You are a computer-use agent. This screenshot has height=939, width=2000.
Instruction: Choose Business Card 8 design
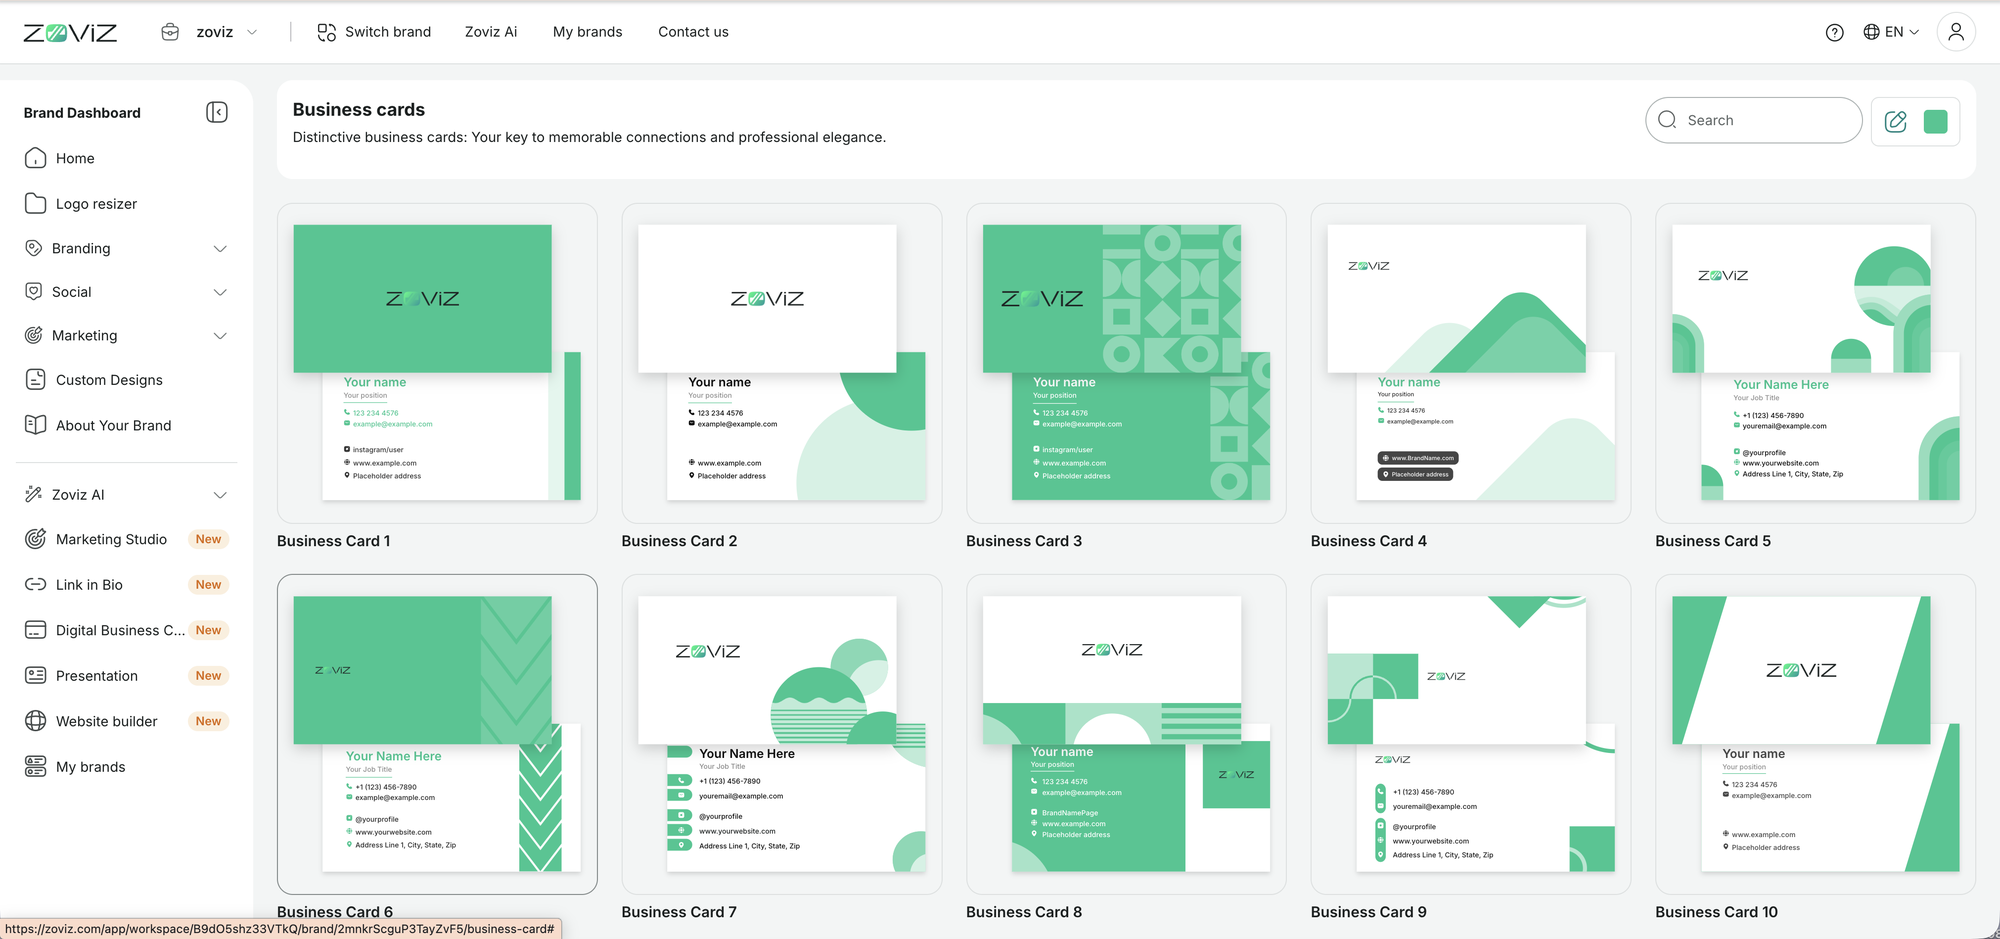[x=1126, y=734]
